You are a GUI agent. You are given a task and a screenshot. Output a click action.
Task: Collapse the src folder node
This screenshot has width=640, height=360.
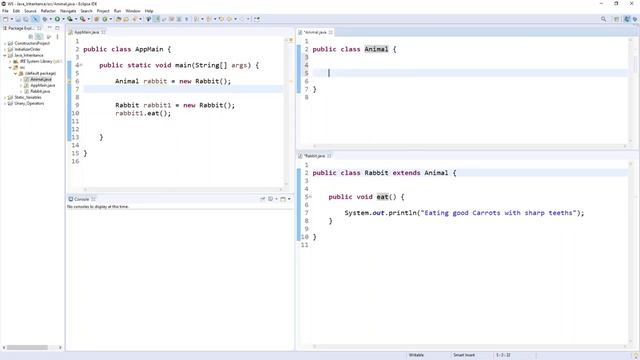[x=10, y=67]
